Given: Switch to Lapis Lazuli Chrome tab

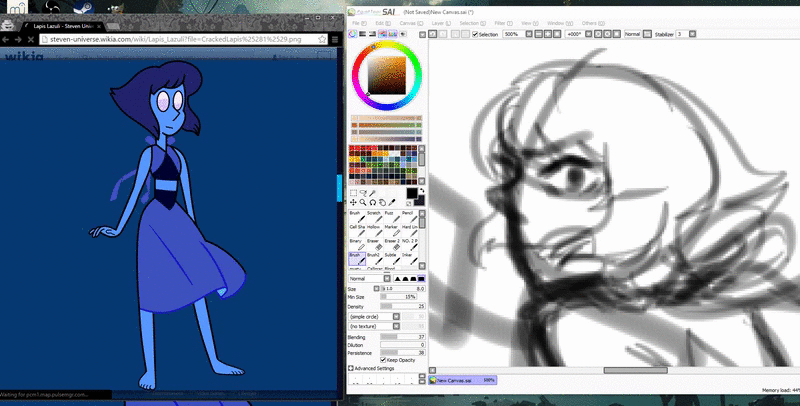Looking at the screenshot, I should 64,26.
